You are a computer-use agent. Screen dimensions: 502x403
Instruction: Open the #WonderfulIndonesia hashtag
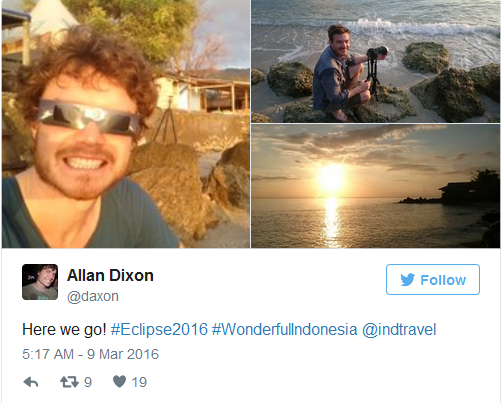pos(285,330)
